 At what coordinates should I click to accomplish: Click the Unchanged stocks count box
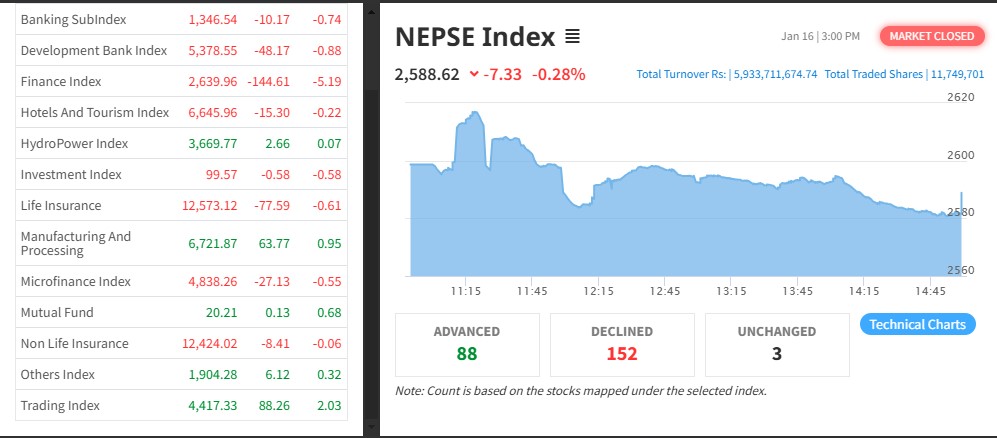(x=777, y=343)
